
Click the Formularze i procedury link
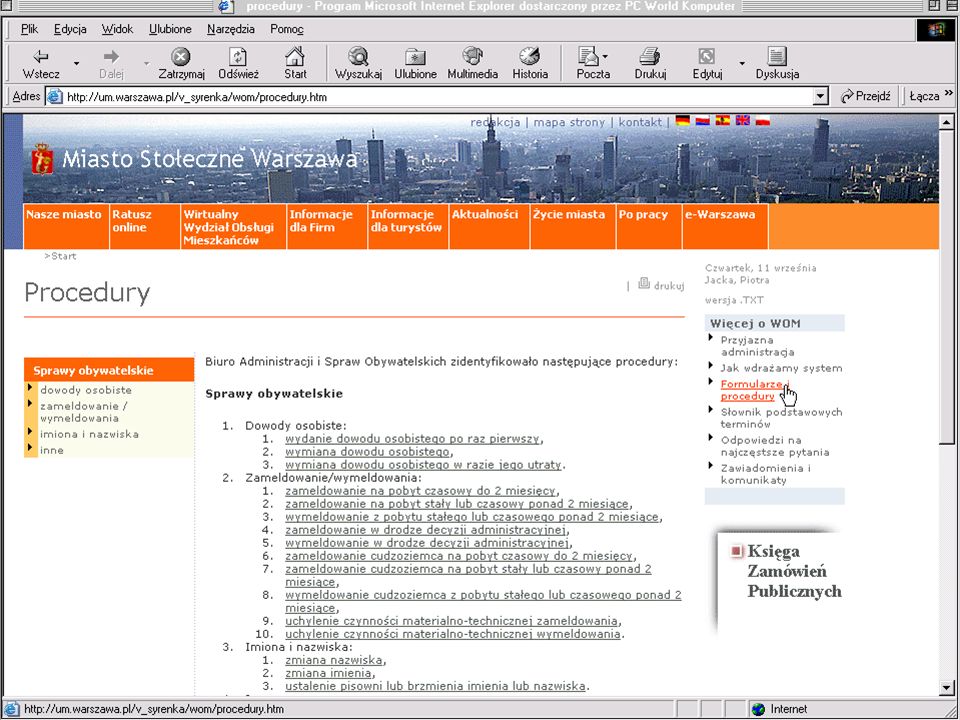754,390
